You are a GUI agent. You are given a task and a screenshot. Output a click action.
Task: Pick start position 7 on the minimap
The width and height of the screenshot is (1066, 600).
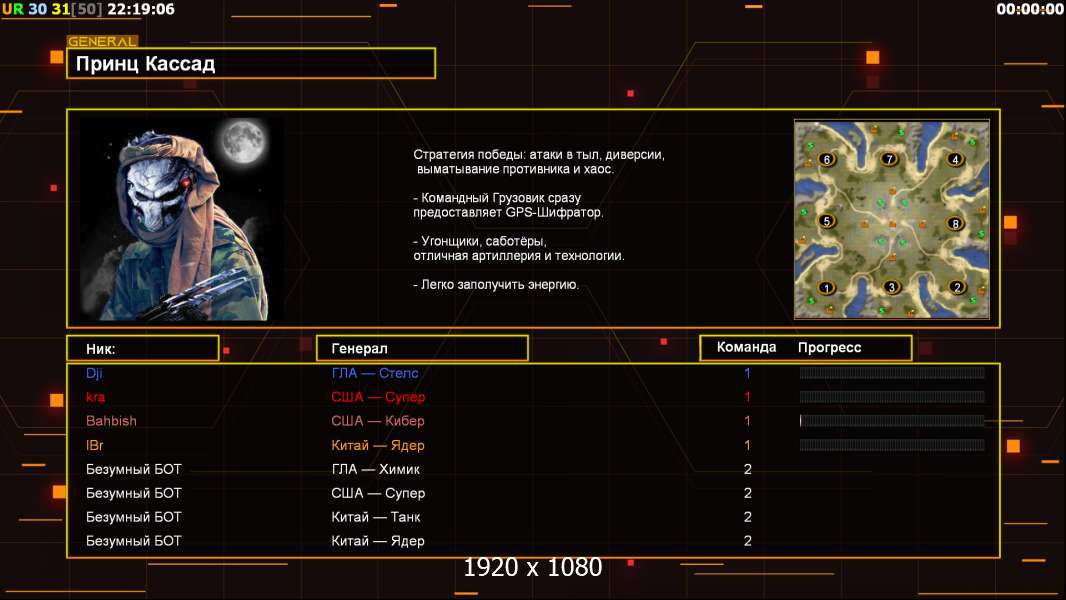[889, 159]
